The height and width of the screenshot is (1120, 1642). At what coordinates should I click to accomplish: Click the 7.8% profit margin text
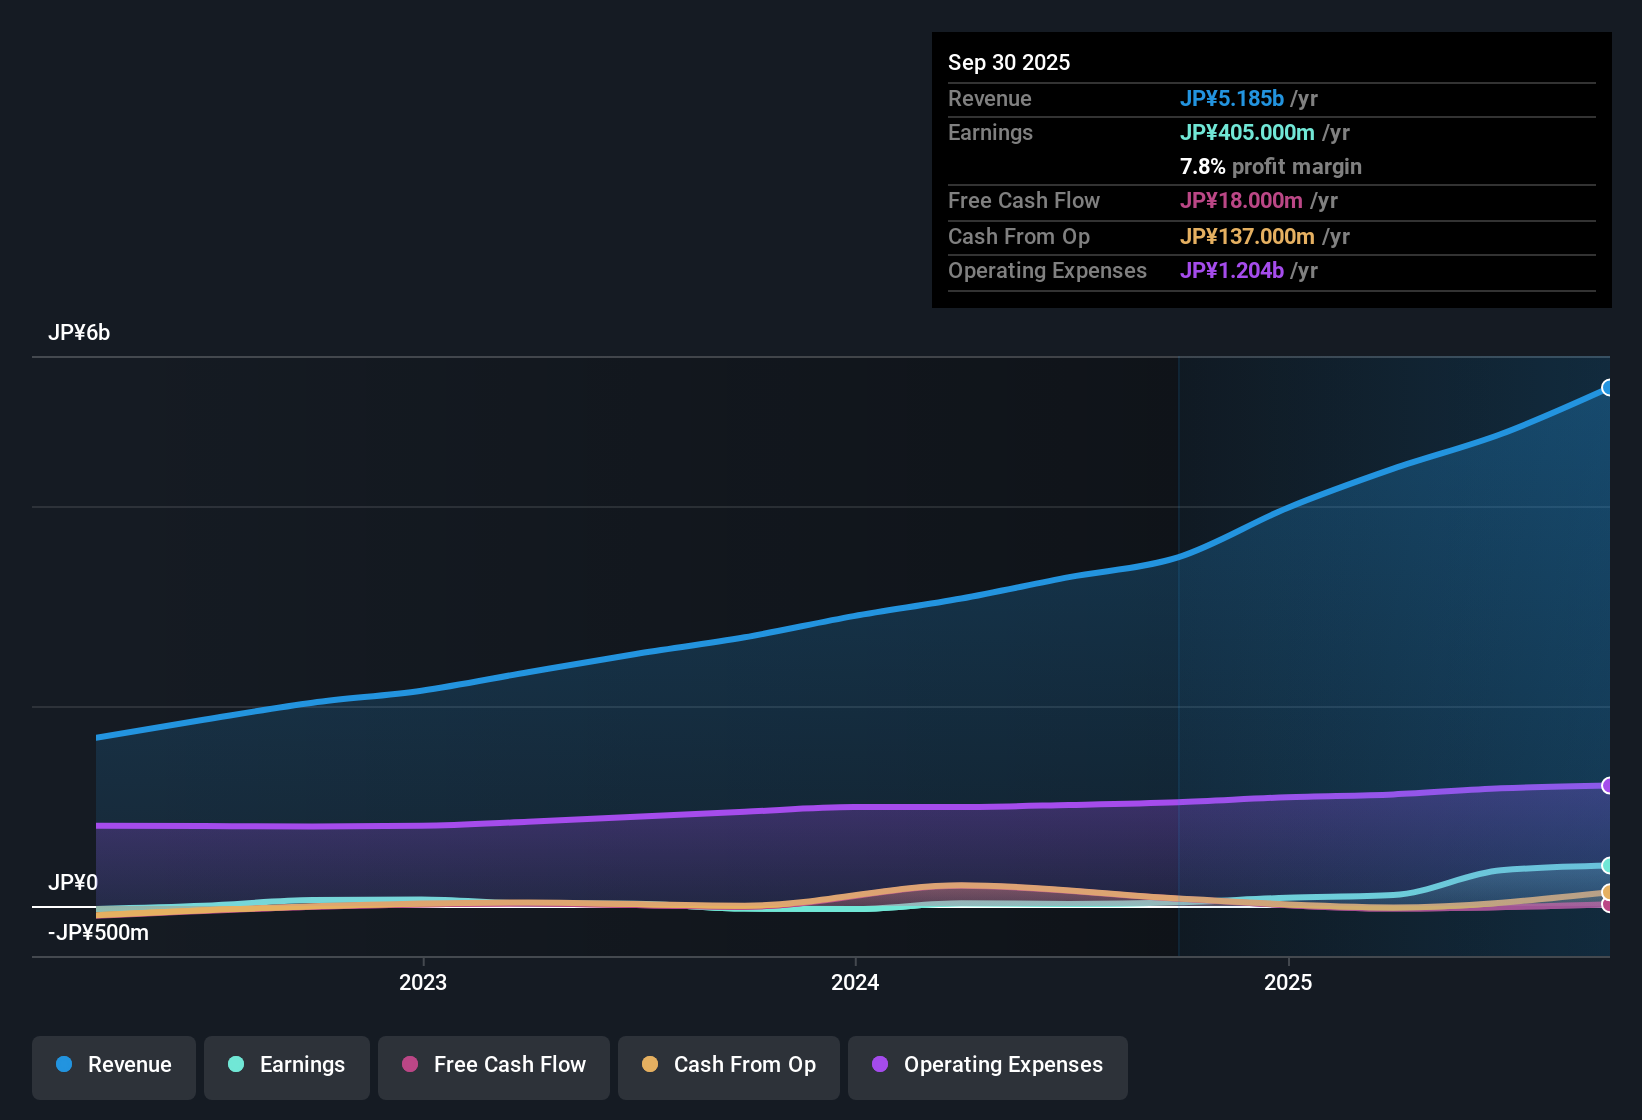pyautogui.click(x=1271, y=167)
